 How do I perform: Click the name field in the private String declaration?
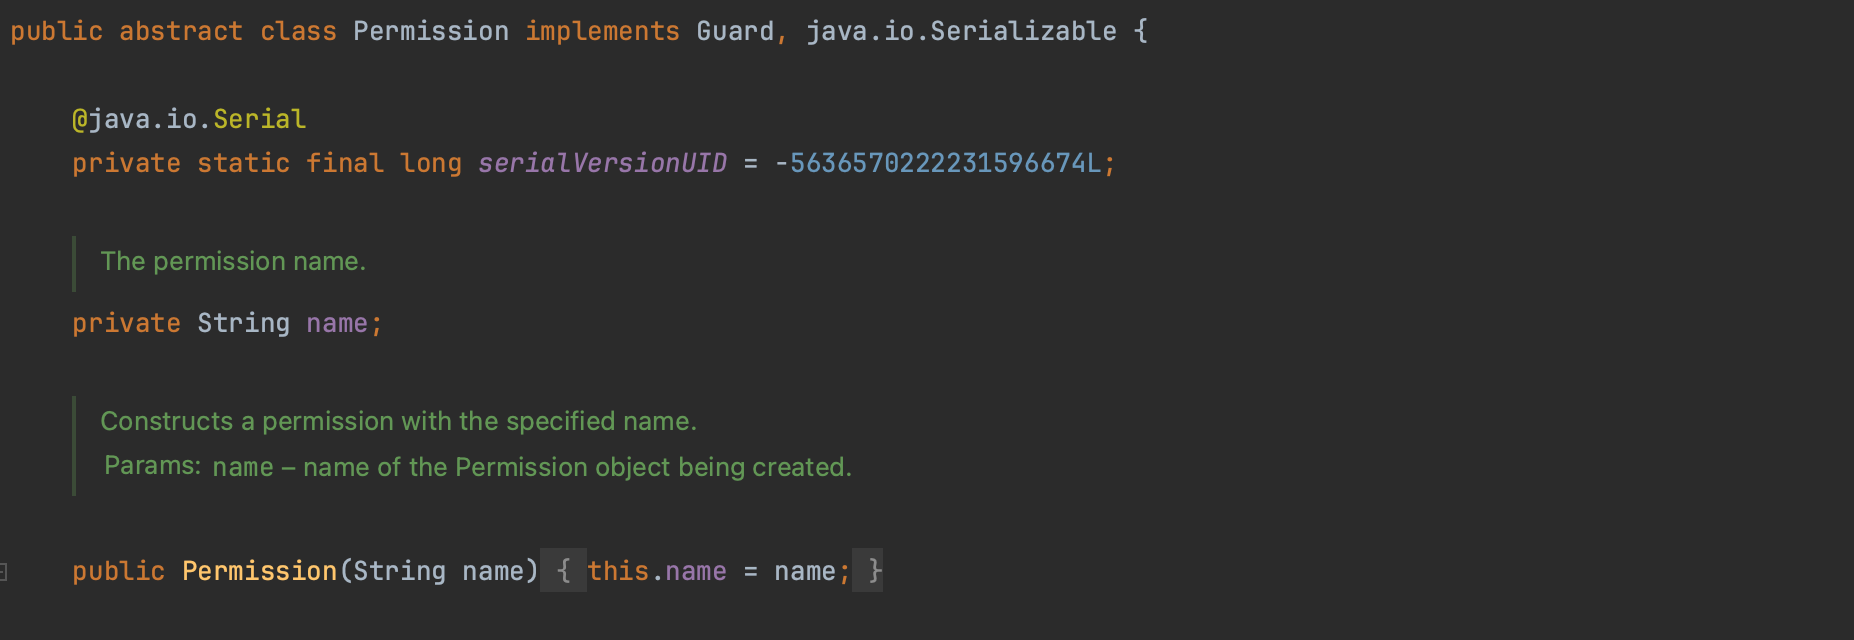pos(337,323)
